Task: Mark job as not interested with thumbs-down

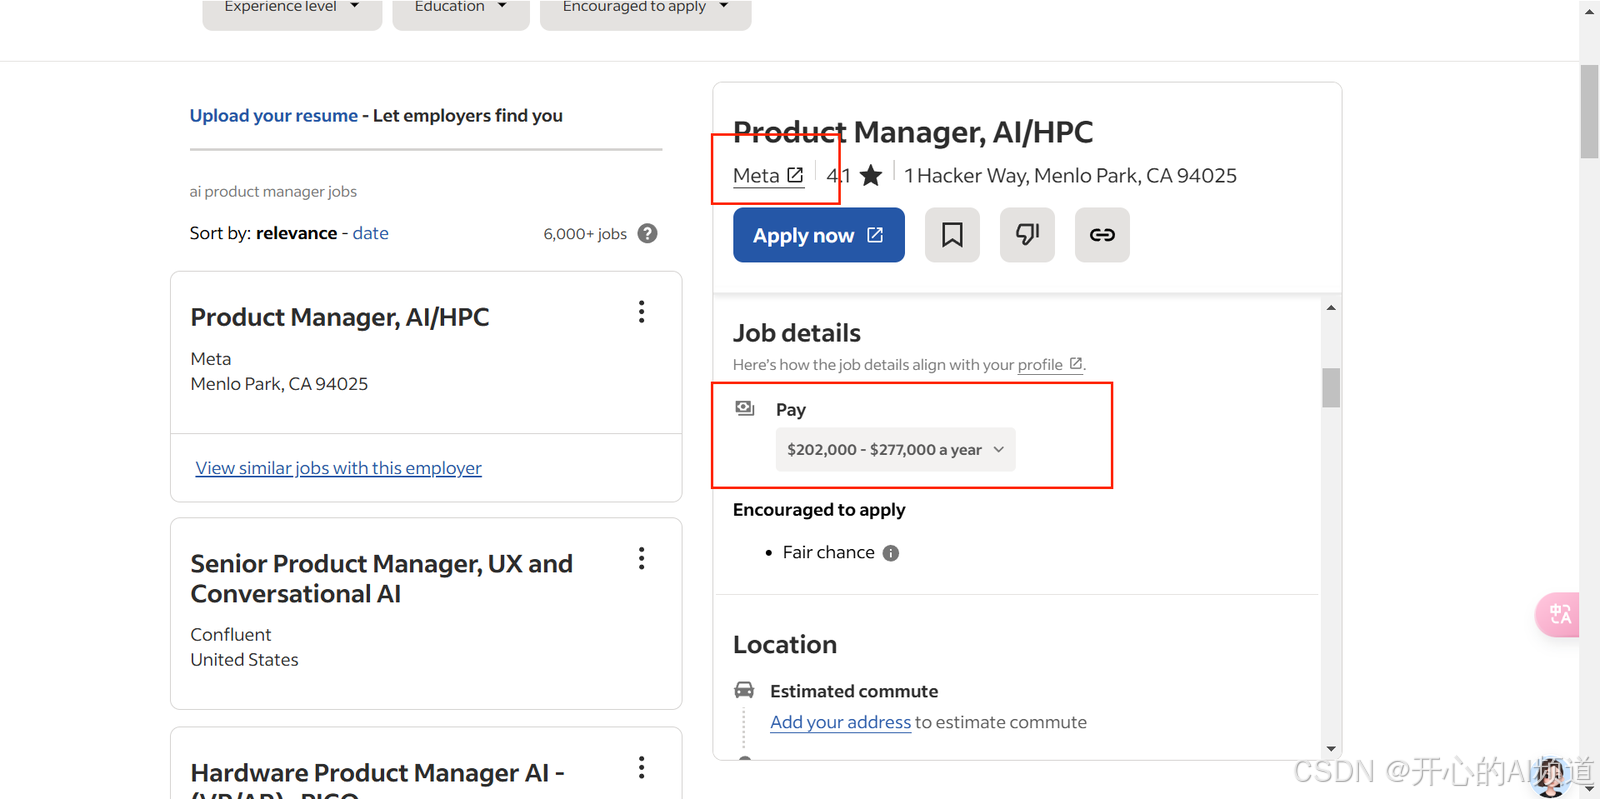Action: (x=1027, y=235)
